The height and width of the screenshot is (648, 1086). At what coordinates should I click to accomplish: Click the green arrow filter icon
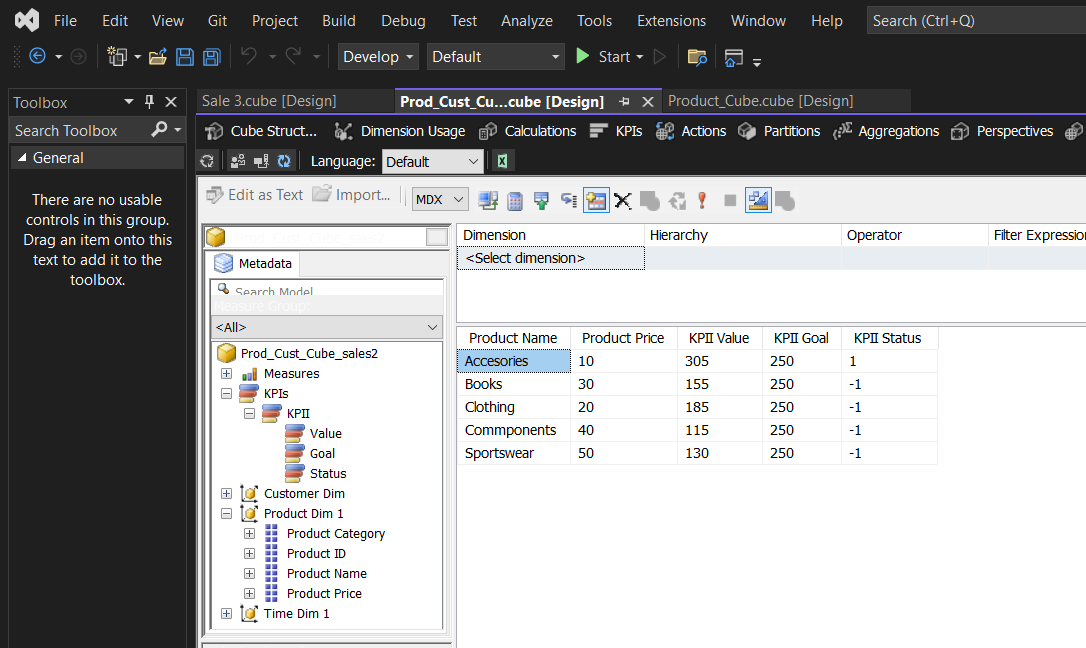pos(542,201)
